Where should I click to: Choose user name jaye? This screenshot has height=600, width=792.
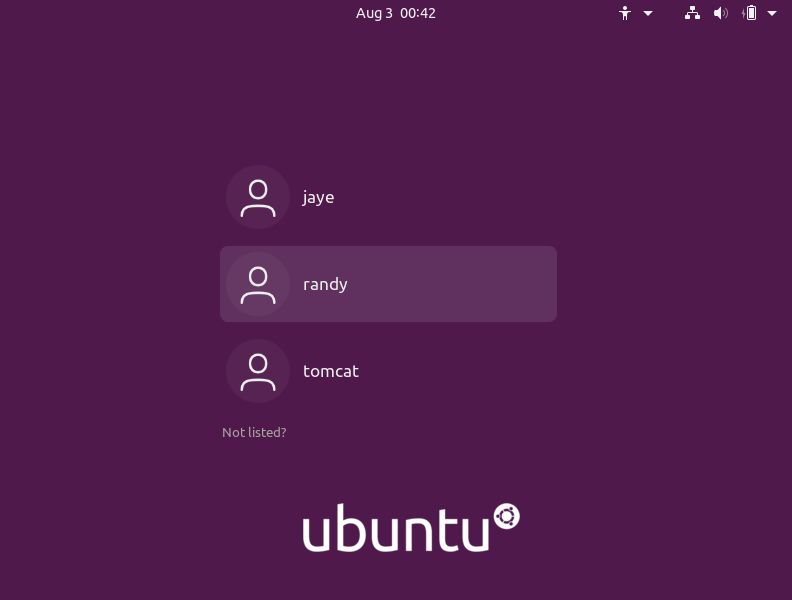click(x=318, y=197)
